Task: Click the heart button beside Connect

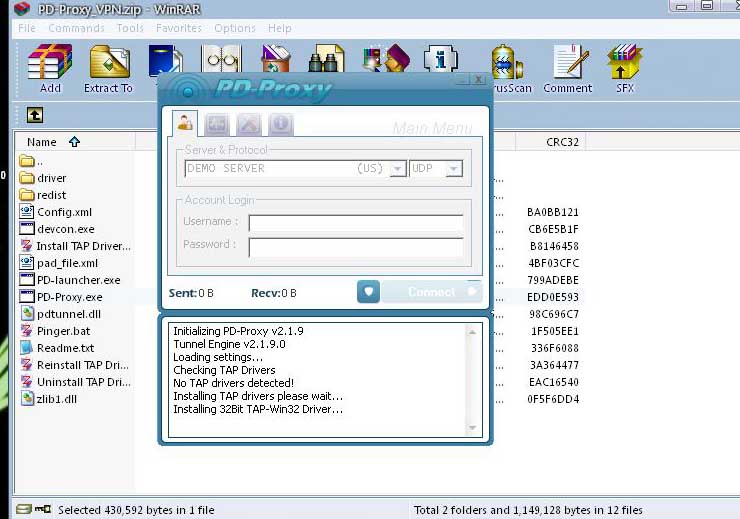Action: coord(369,292)
